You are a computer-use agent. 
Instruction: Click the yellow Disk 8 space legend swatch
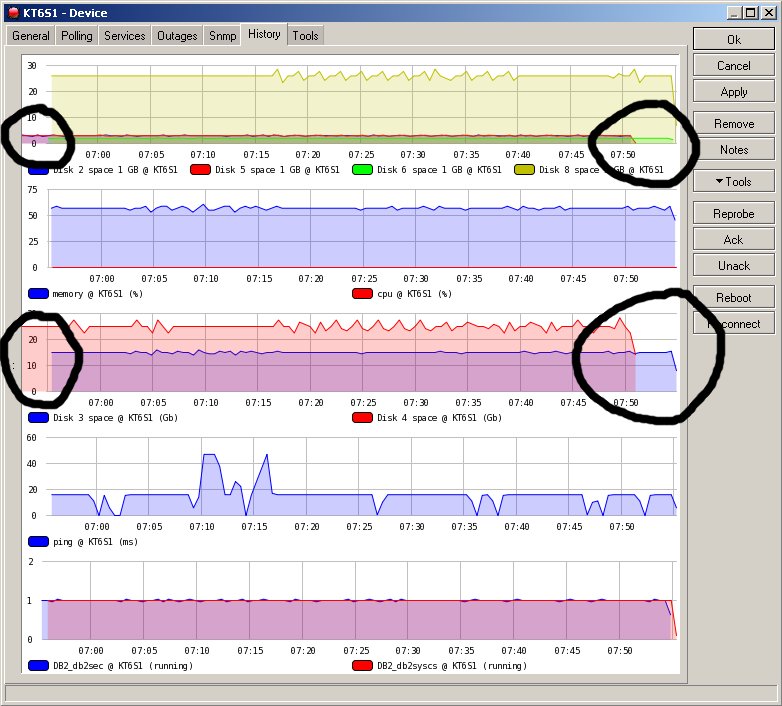click(x=524, y=170)
